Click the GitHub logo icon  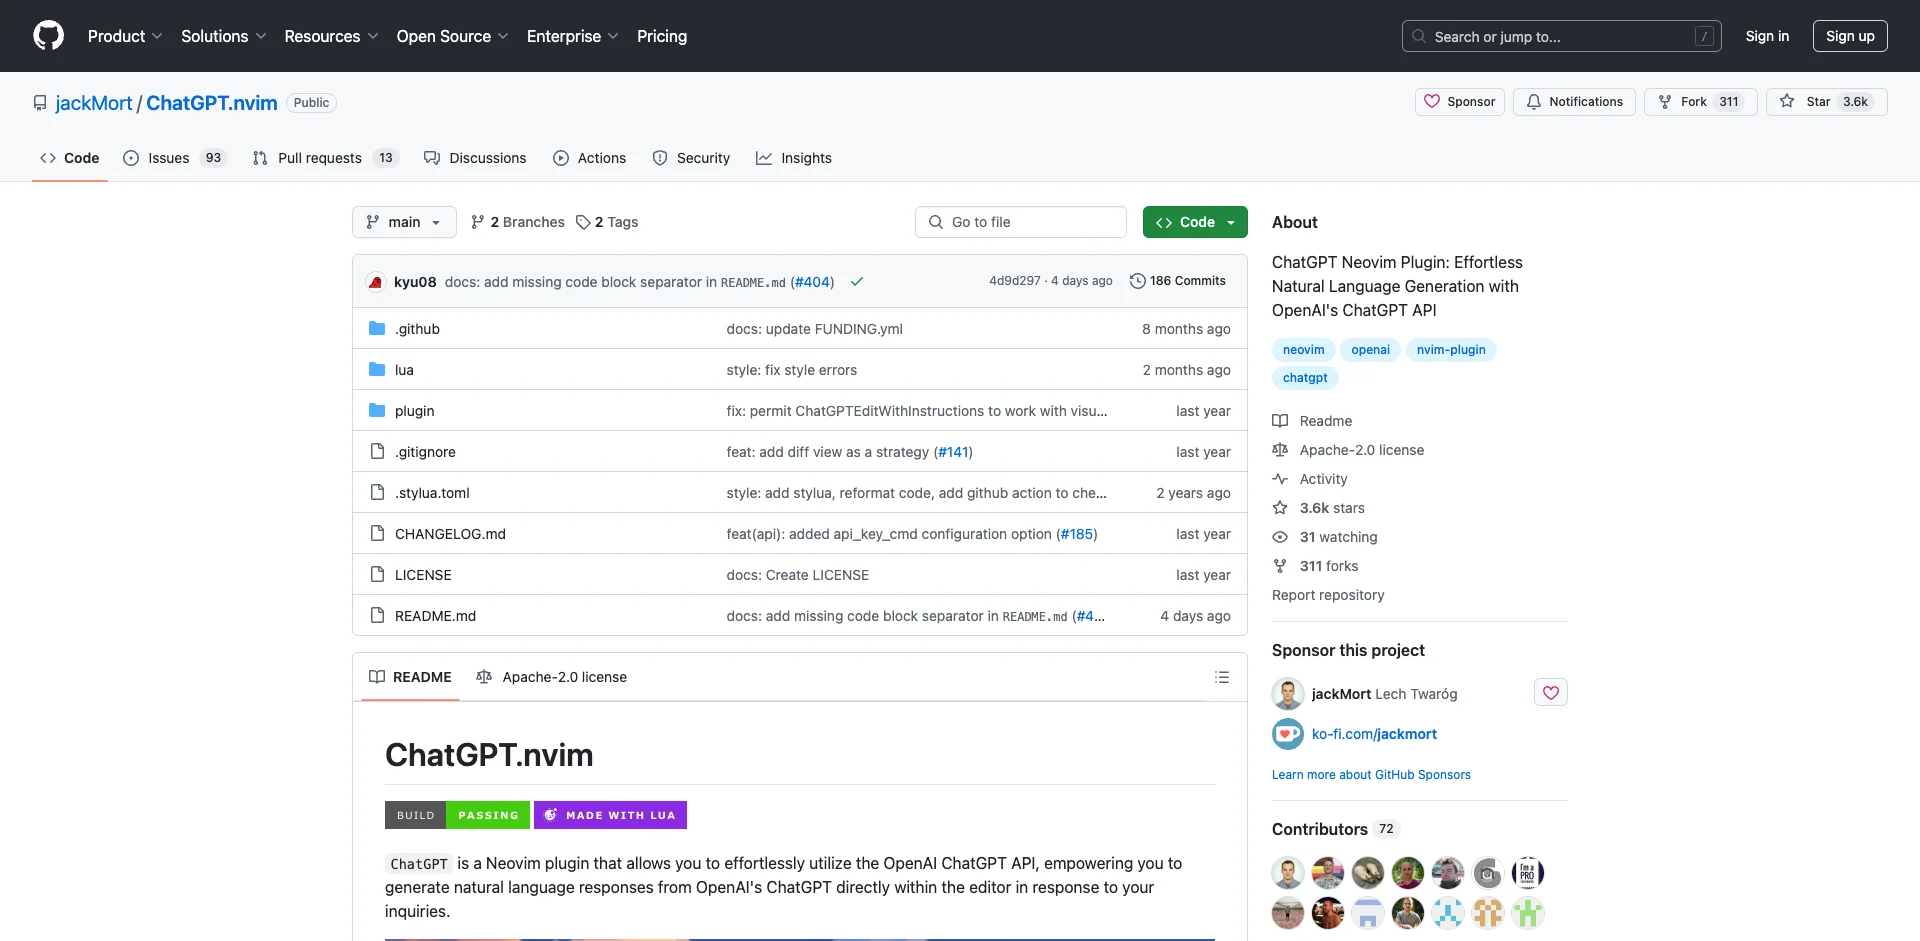pyautogui.click(x=48, y=36)
